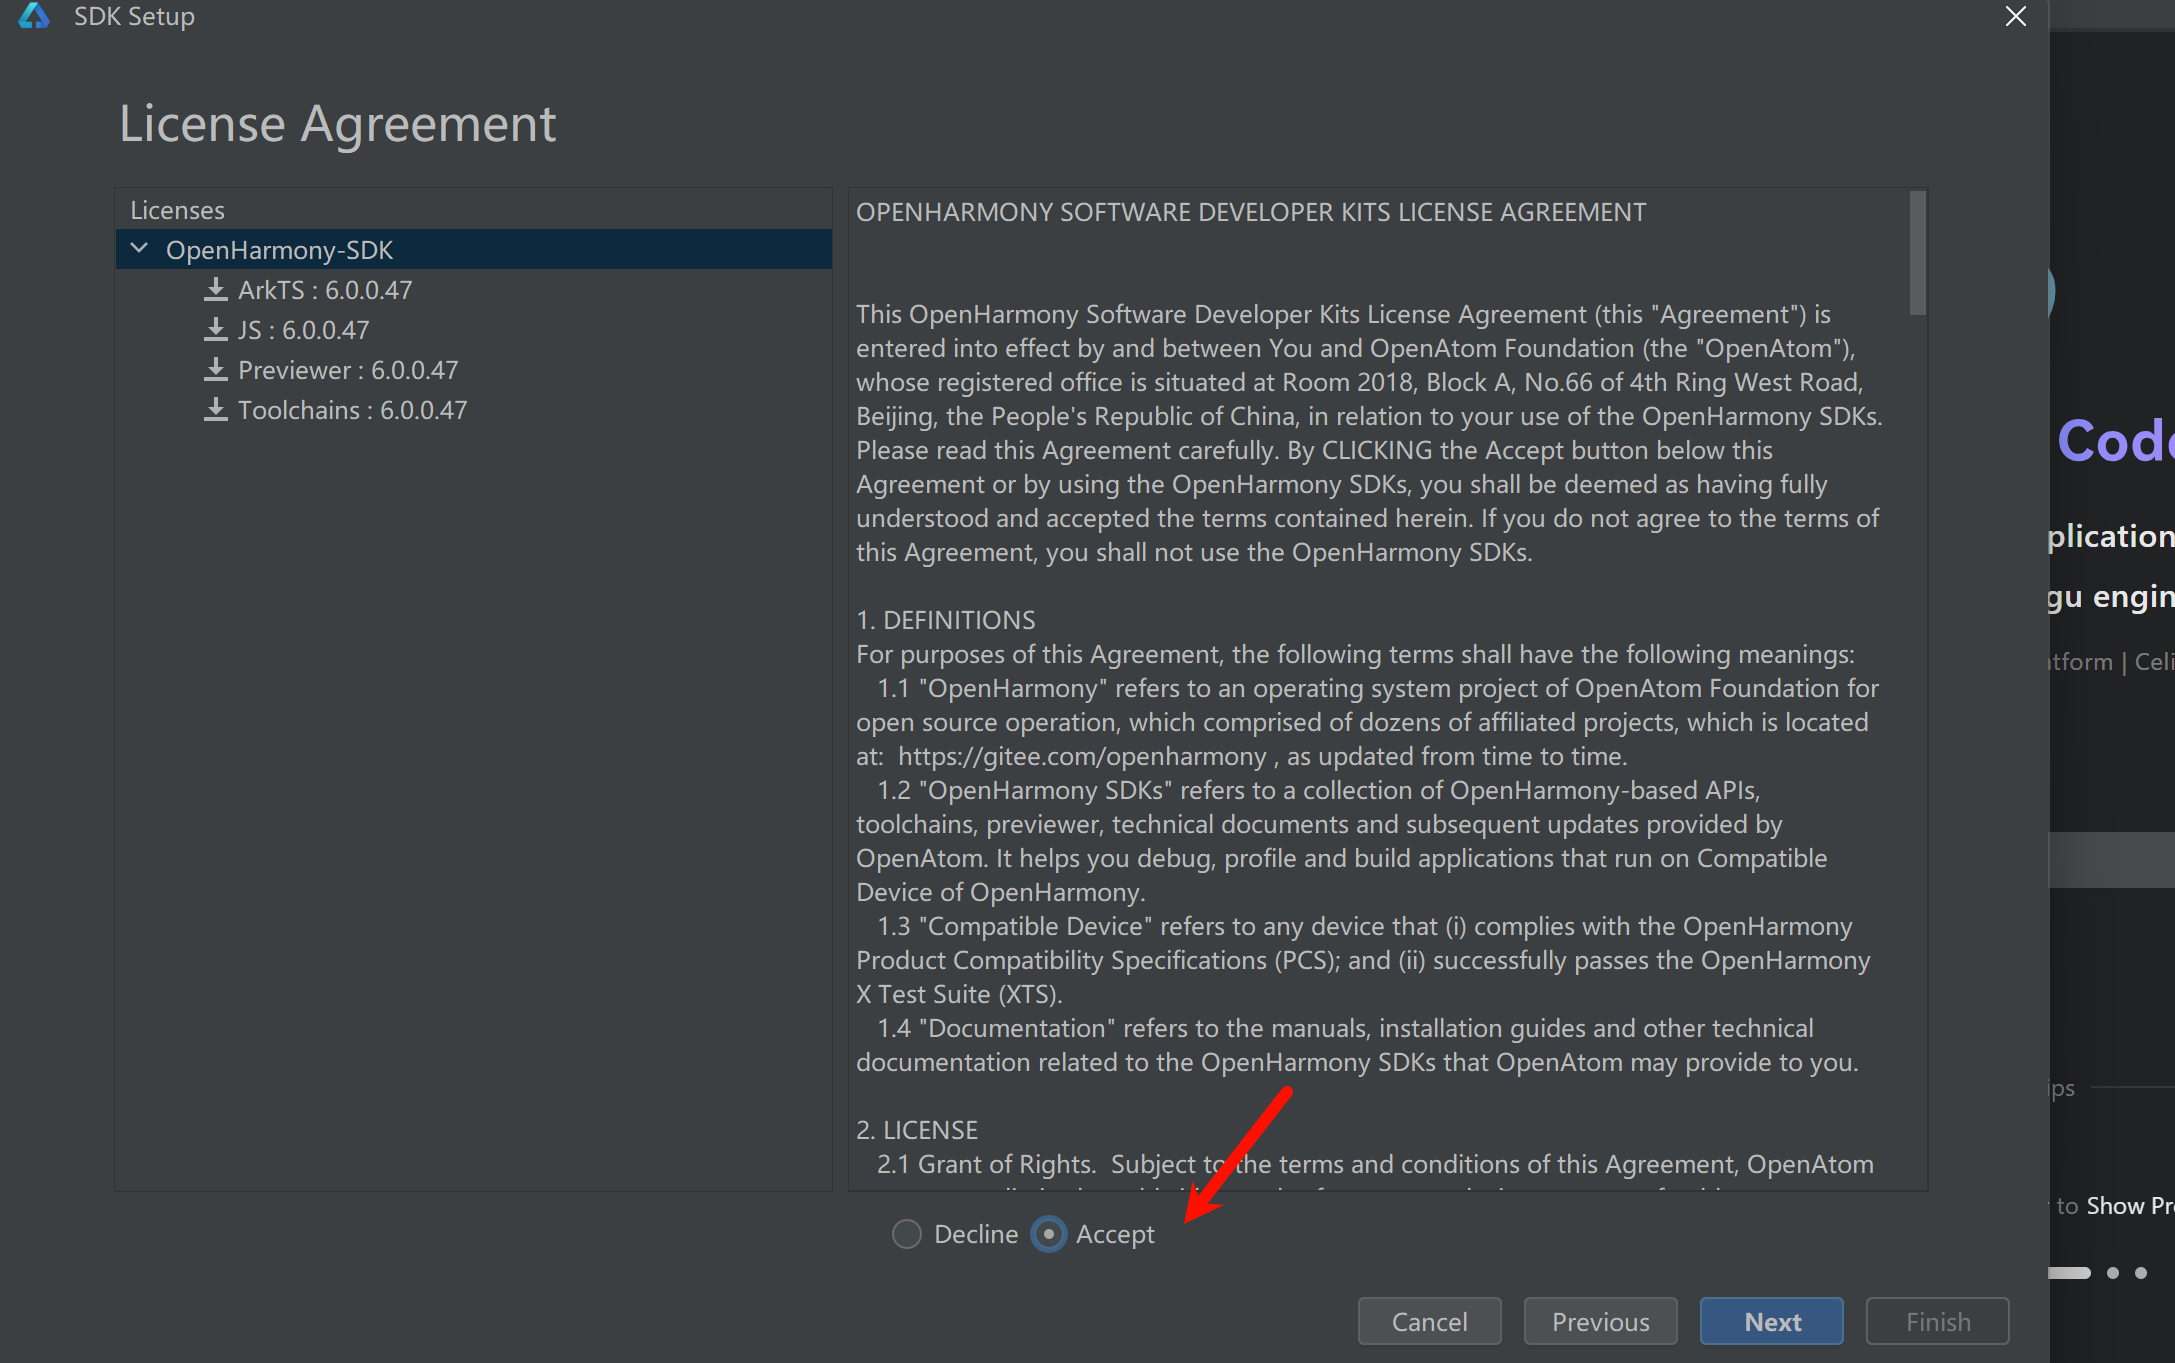Click the Previous button
2175x1363 pixels.
coord(1600,1321)
